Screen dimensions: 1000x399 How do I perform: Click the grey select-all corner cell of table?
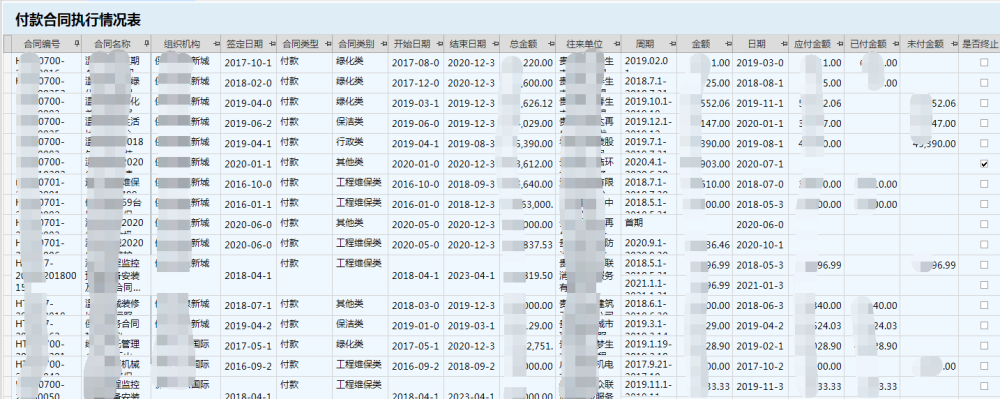[x=7, y=44]
